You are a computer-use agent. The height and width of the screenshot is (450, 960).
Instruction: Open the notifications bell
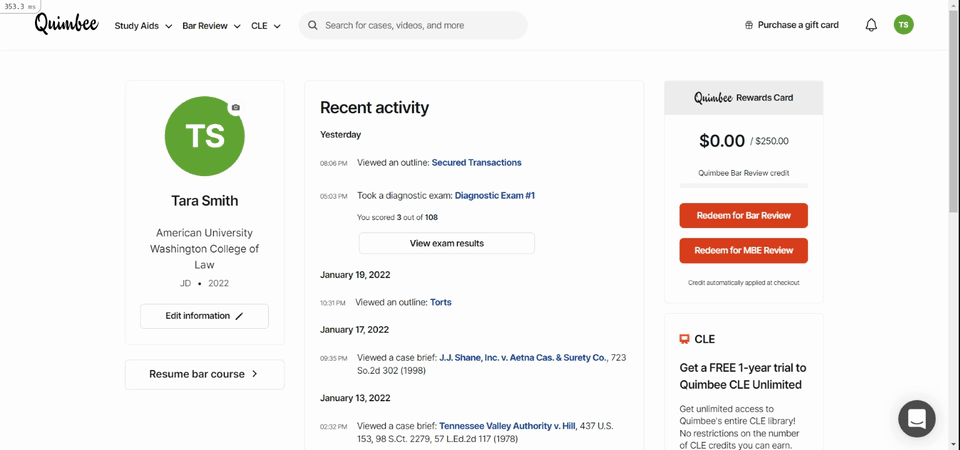pyautogui.click(x=871, y=25)
